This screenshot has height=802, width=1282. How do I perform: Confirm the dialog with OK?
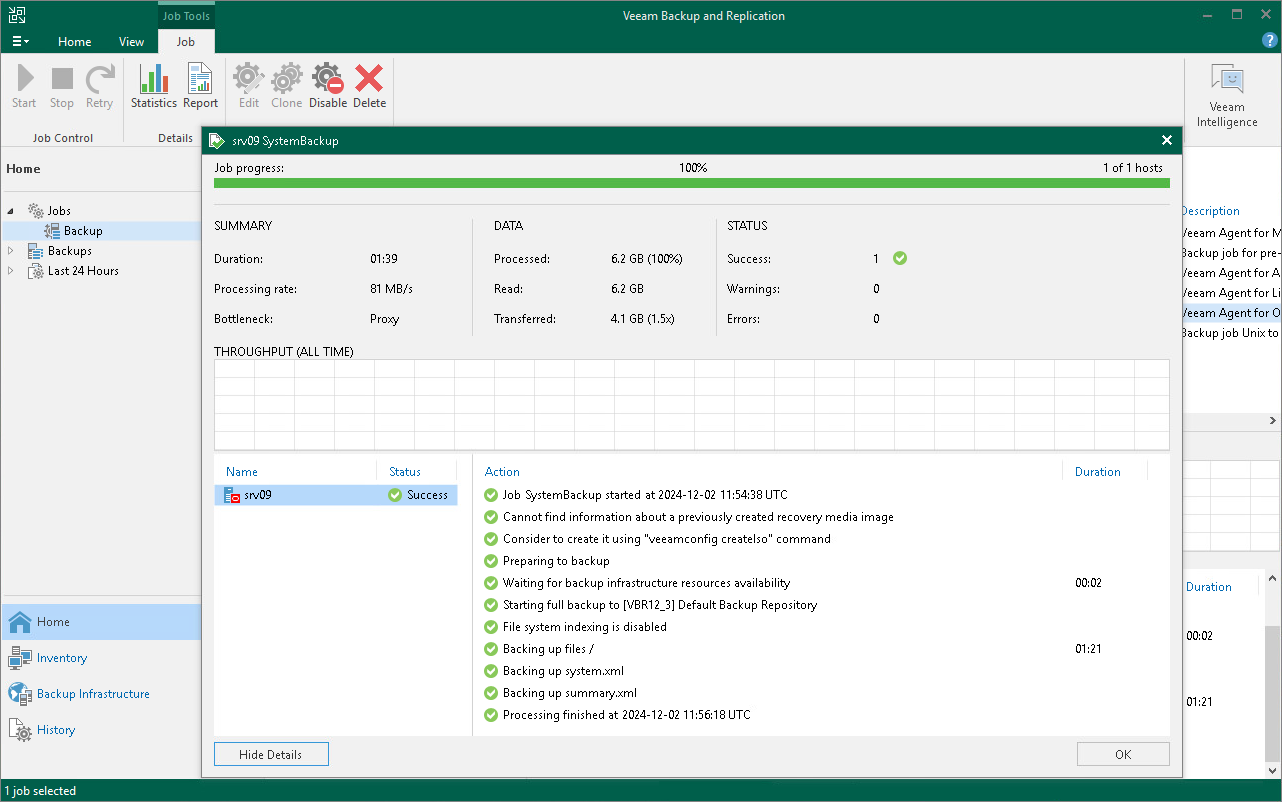(x=1122, y=754)
